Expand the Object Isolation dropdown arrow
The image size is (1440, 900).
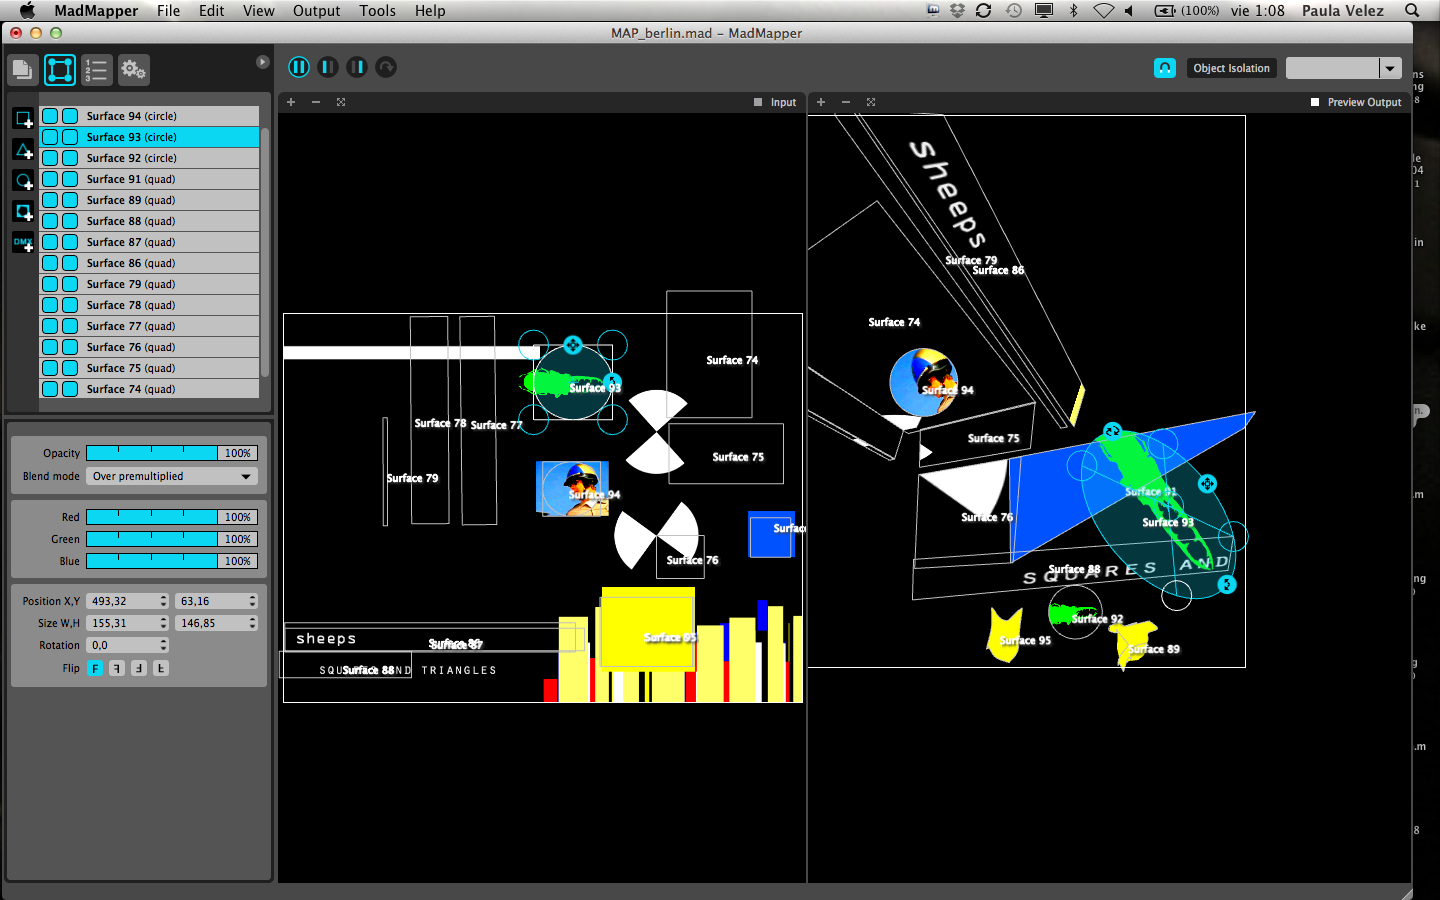click(1390, 68)
